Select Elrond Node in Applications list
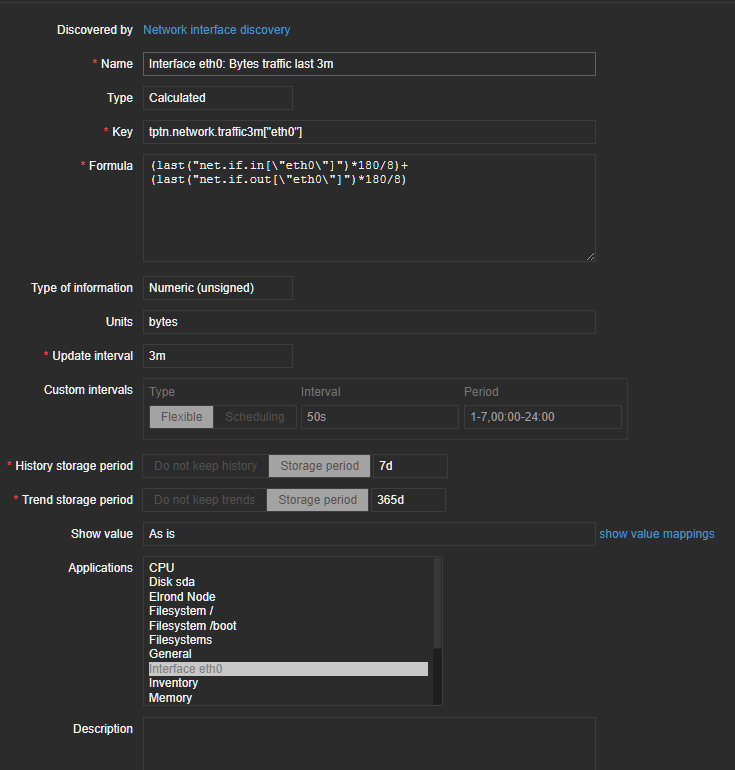This screenshot has height=770, width=735. 182,597
